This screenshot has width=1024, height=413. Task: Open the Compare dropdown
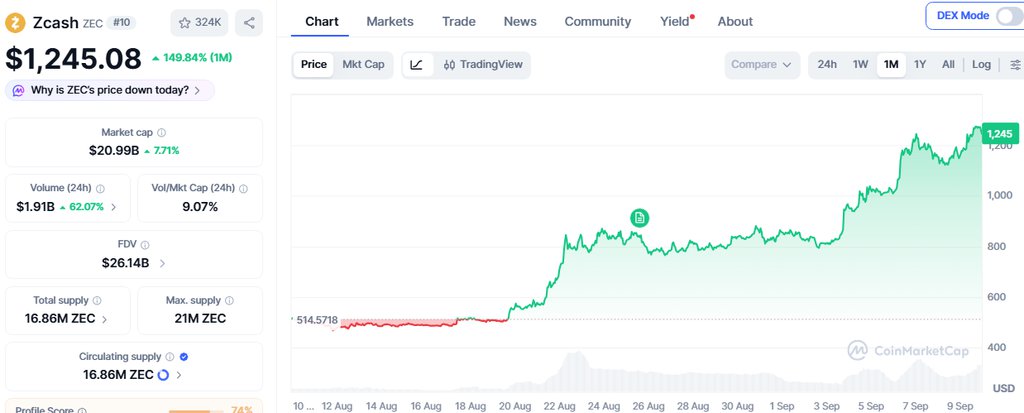761,65
